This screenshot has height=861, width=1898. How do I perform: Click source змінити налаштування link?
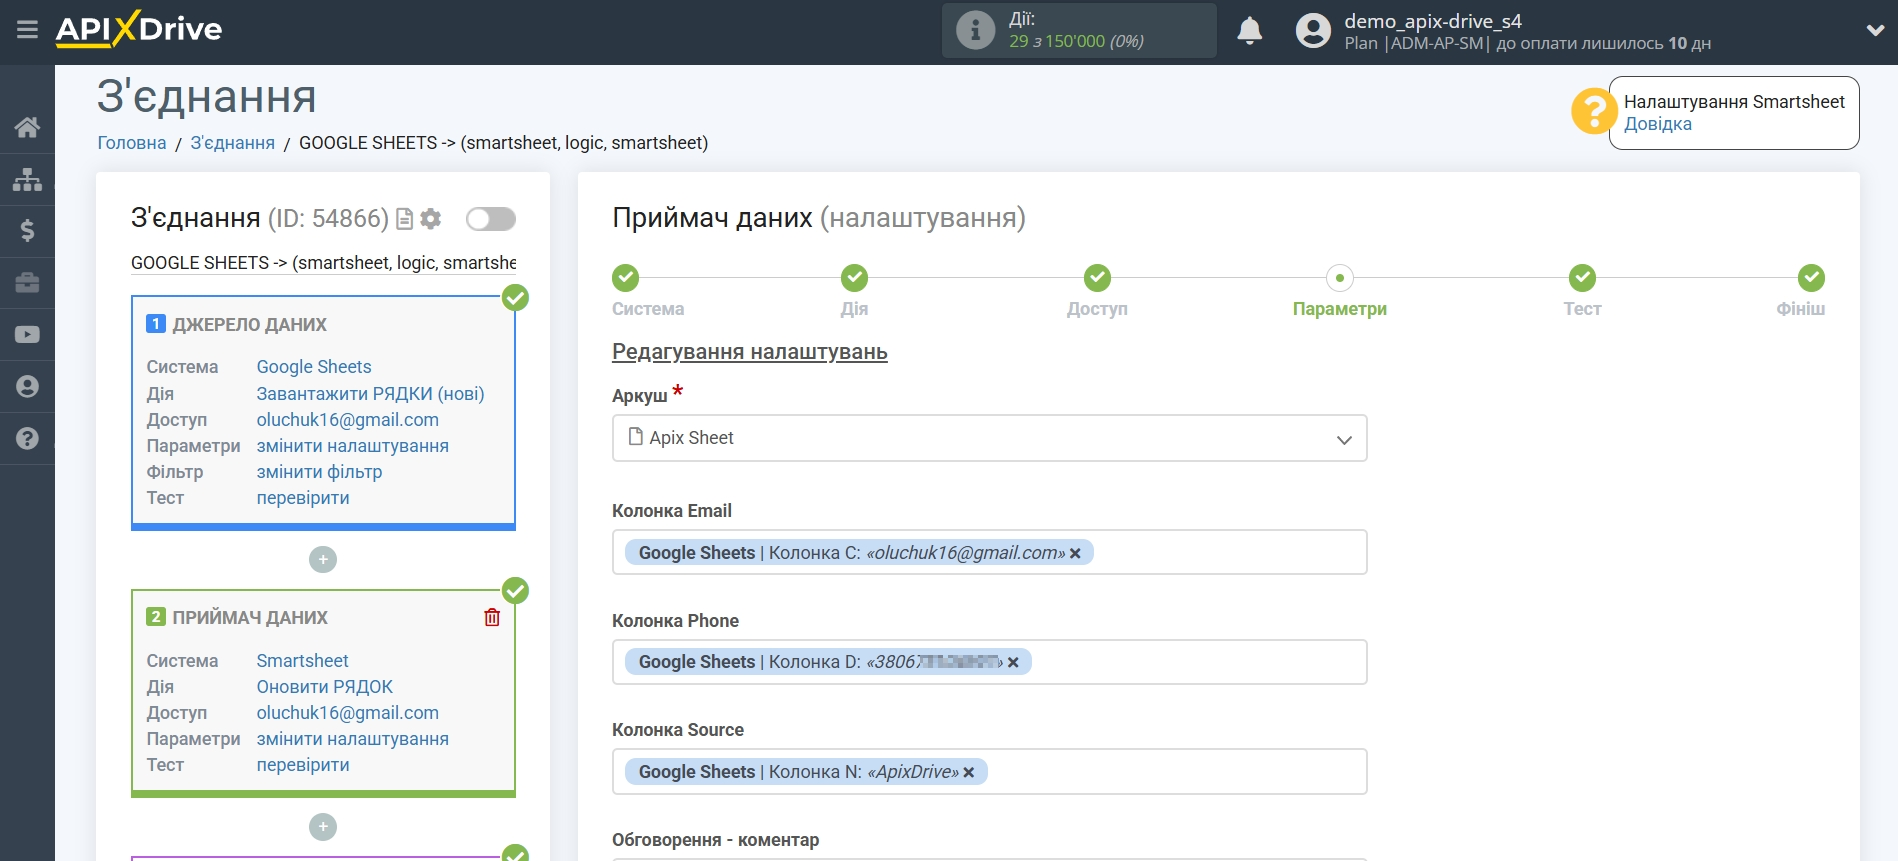pyautogui.click(x=352, y=446)
